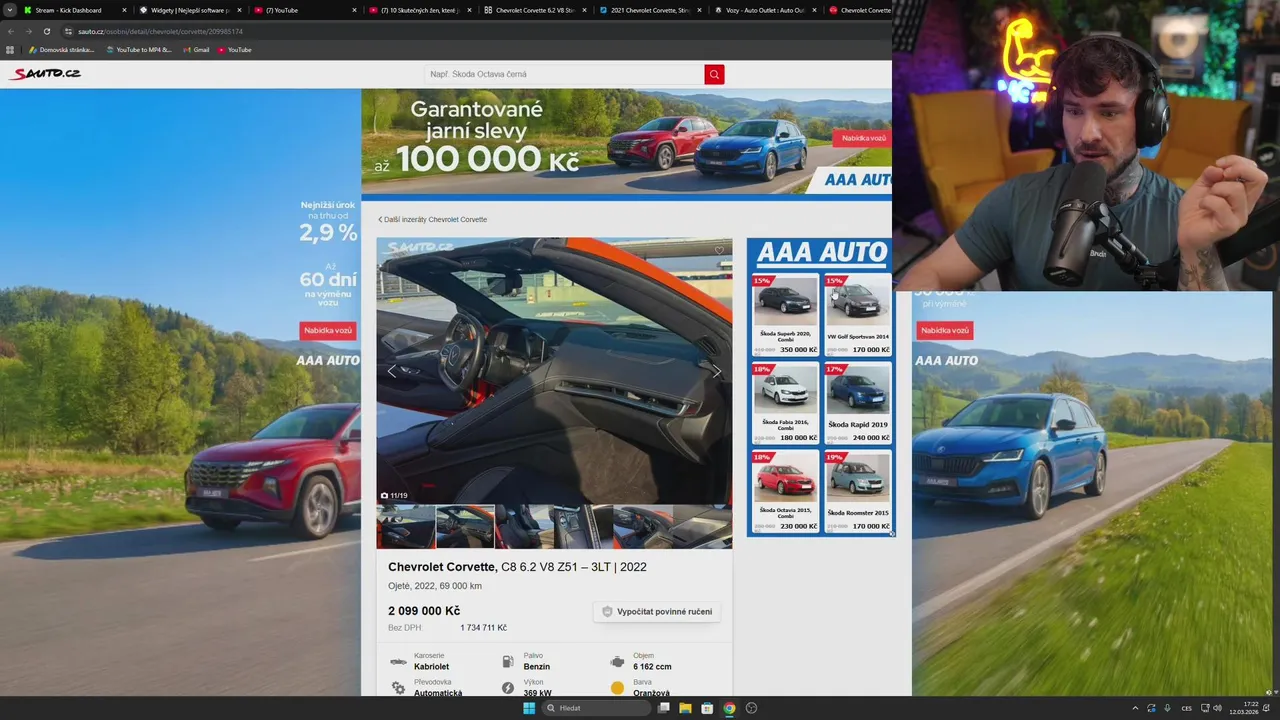1280x720 pixels.
Task: Switch to 2021 Chevrolet Corvette tab
Action: click(651, 10)
